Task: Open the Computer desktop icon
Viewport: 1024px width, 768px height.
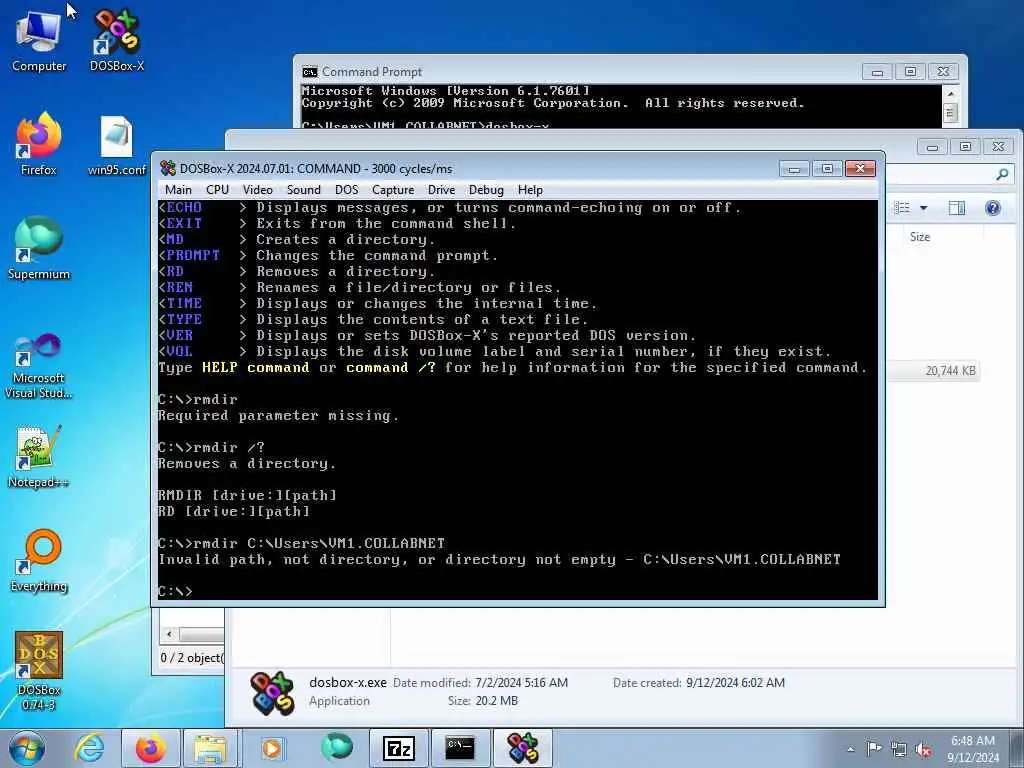Action: pos(39,41)
